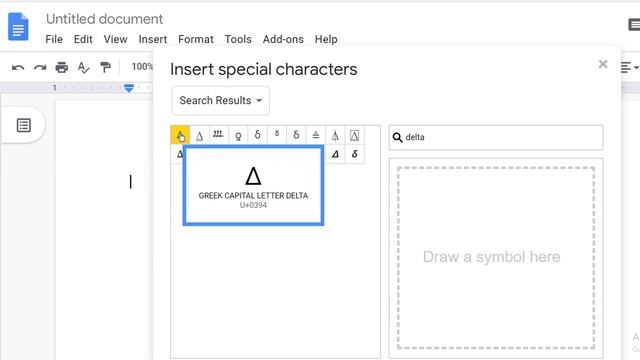Insert the delta-equal-to sign
Viewport: 640px width, 360px height.
pyautogui.click(x=316, y=135)
